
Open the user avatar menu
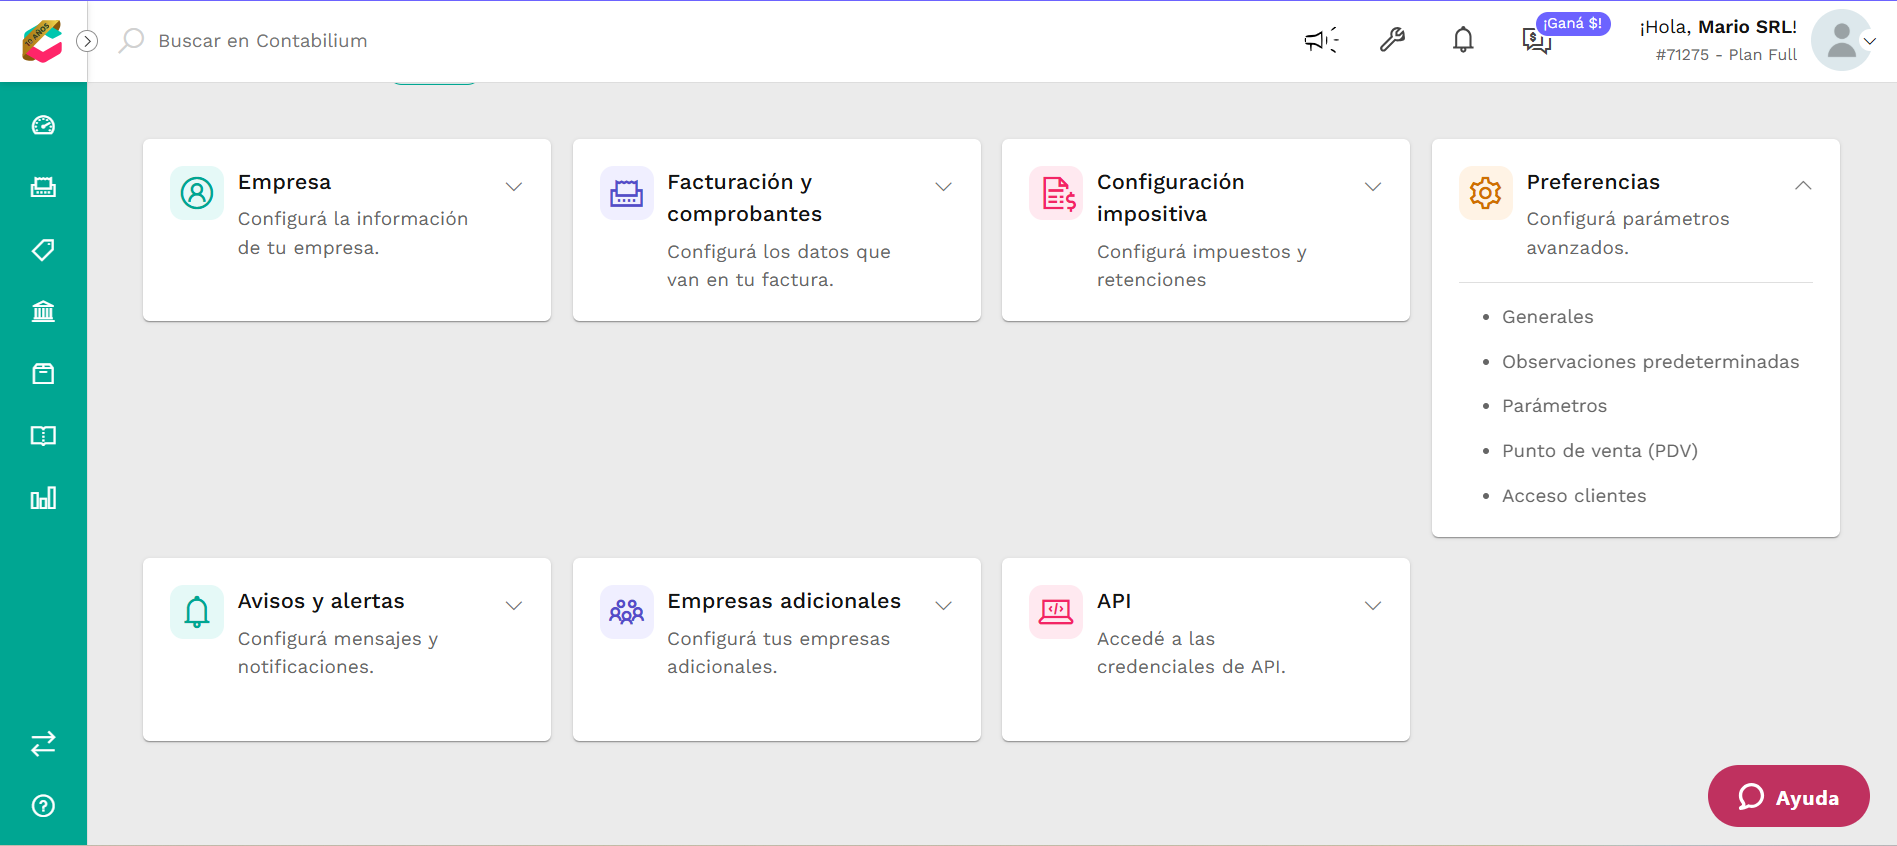[x=1841, y=40]
